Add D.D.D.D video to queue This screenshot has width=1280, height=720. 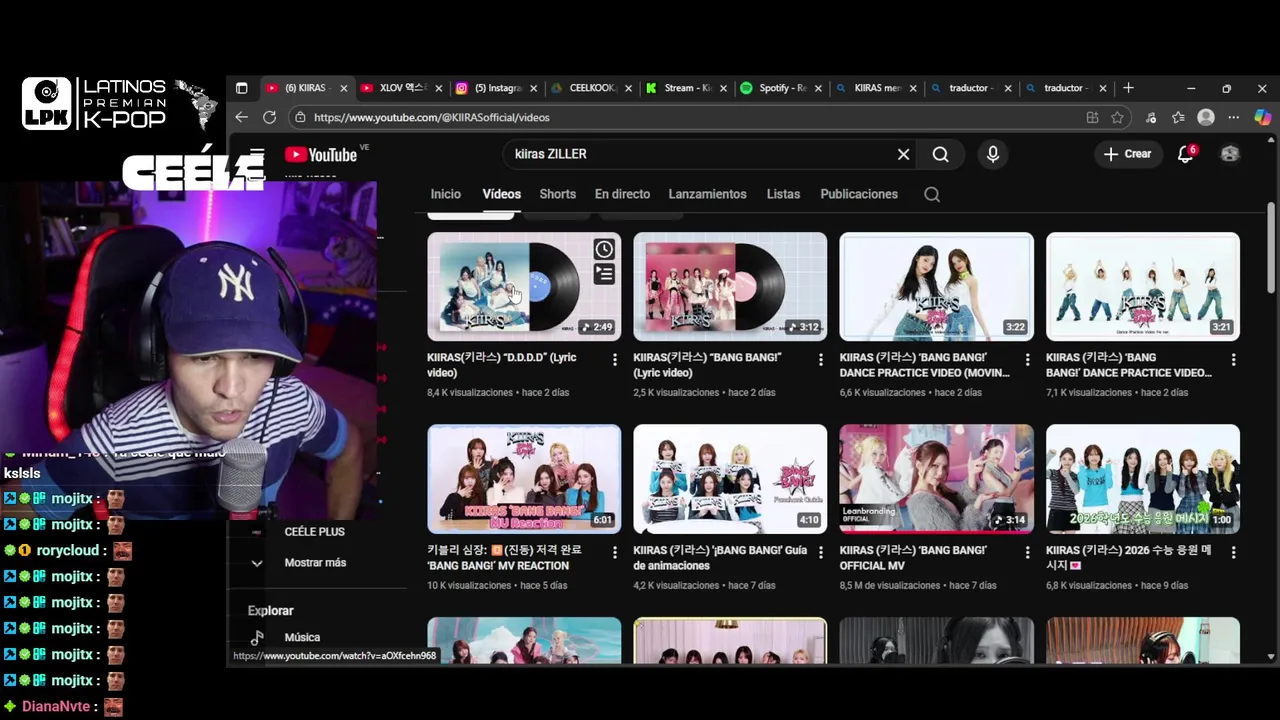click(x=604, y=273)
